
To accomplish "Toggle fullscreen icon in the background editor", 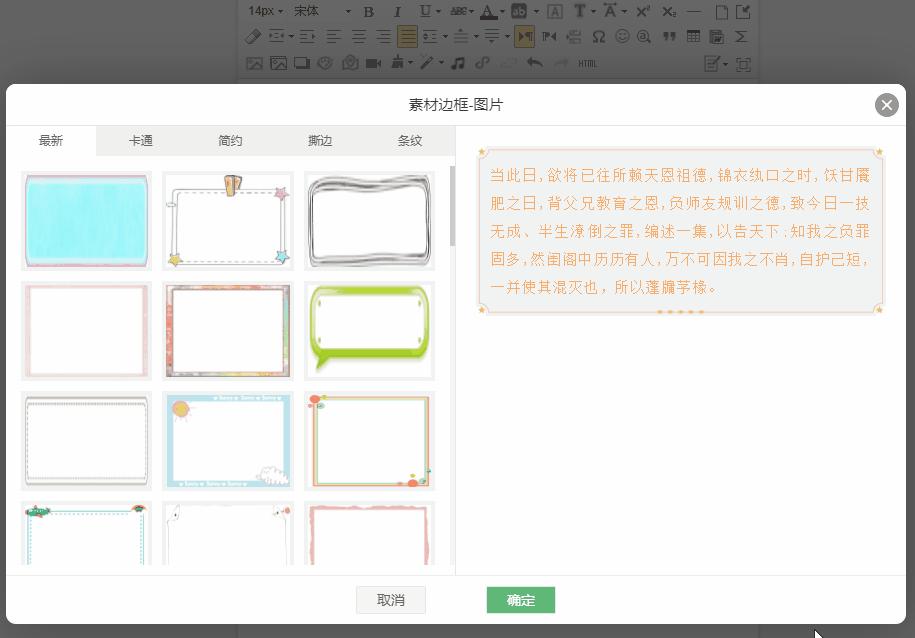I will (743, 64).
